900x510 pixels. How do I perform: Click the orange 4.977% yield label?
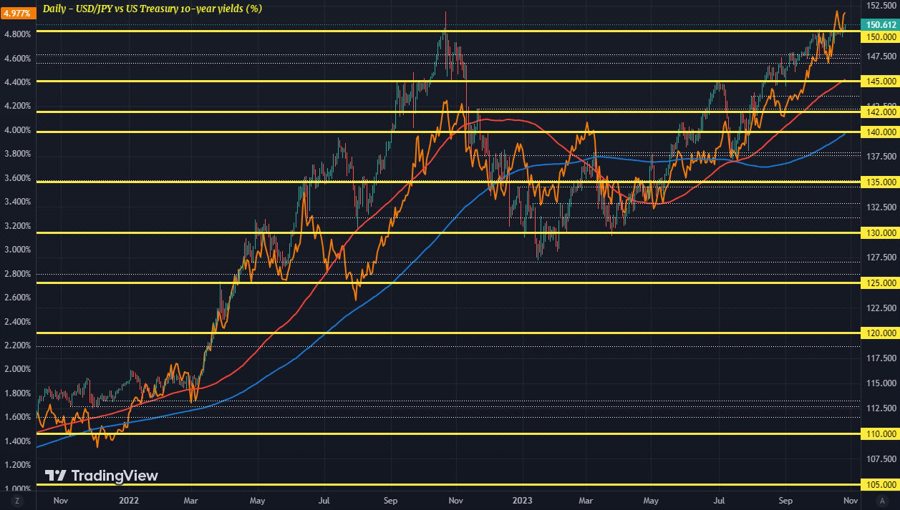click(17, 13)
